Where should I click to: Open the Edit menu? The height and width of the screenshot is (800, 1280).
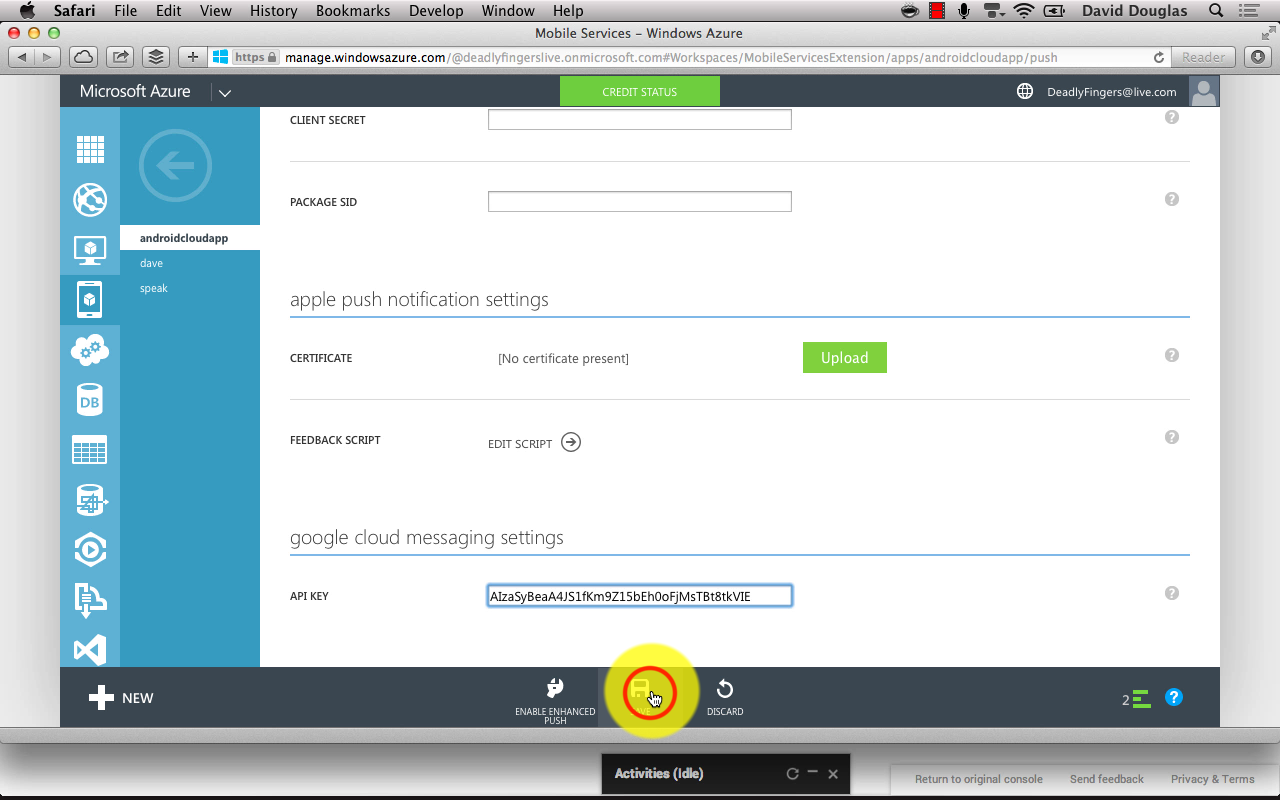point(168,11)
